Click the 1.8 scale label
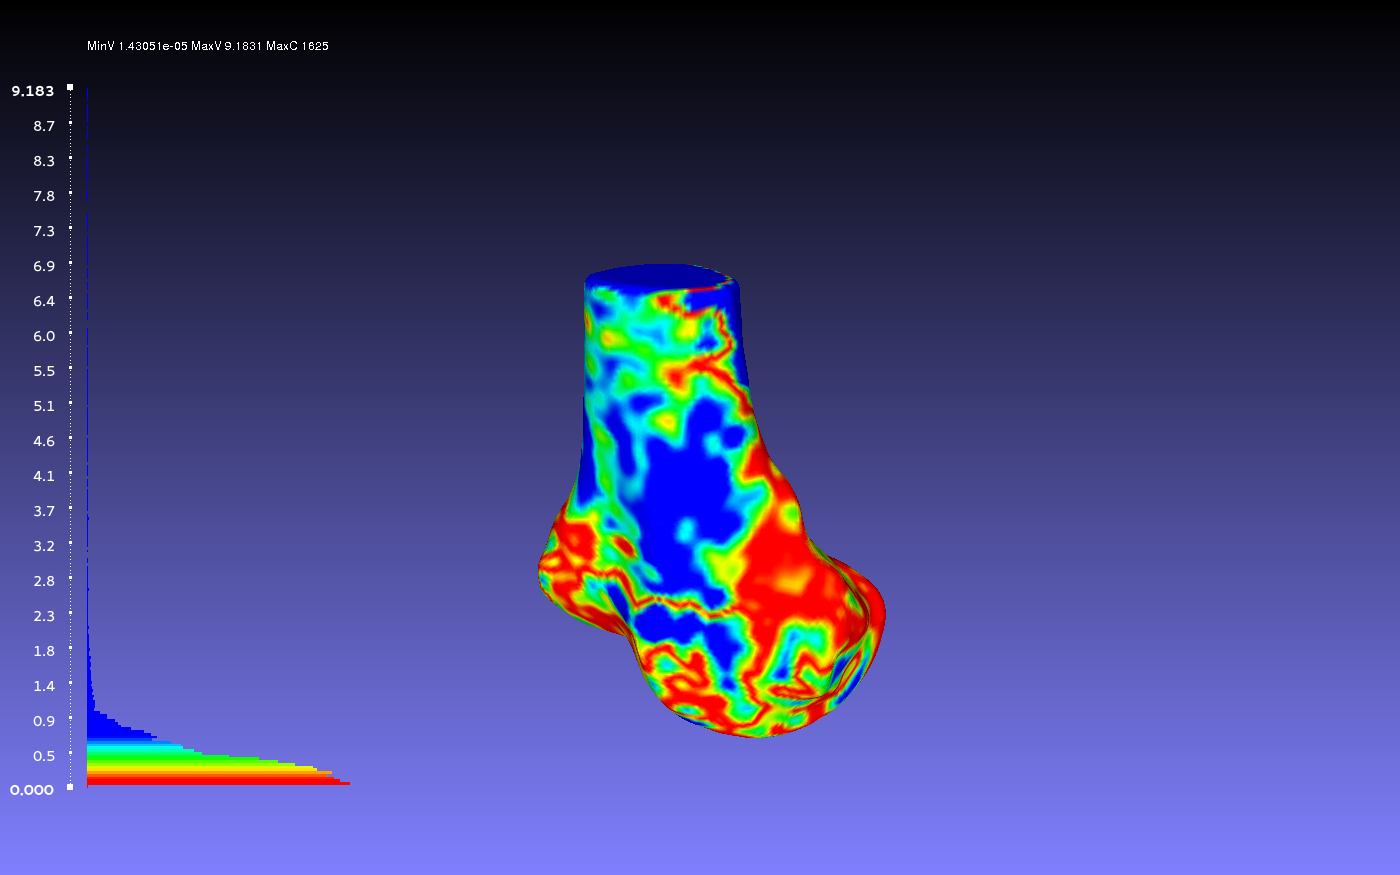The height and width of the screenshot is (875, 1400). (x=44, y=651)
